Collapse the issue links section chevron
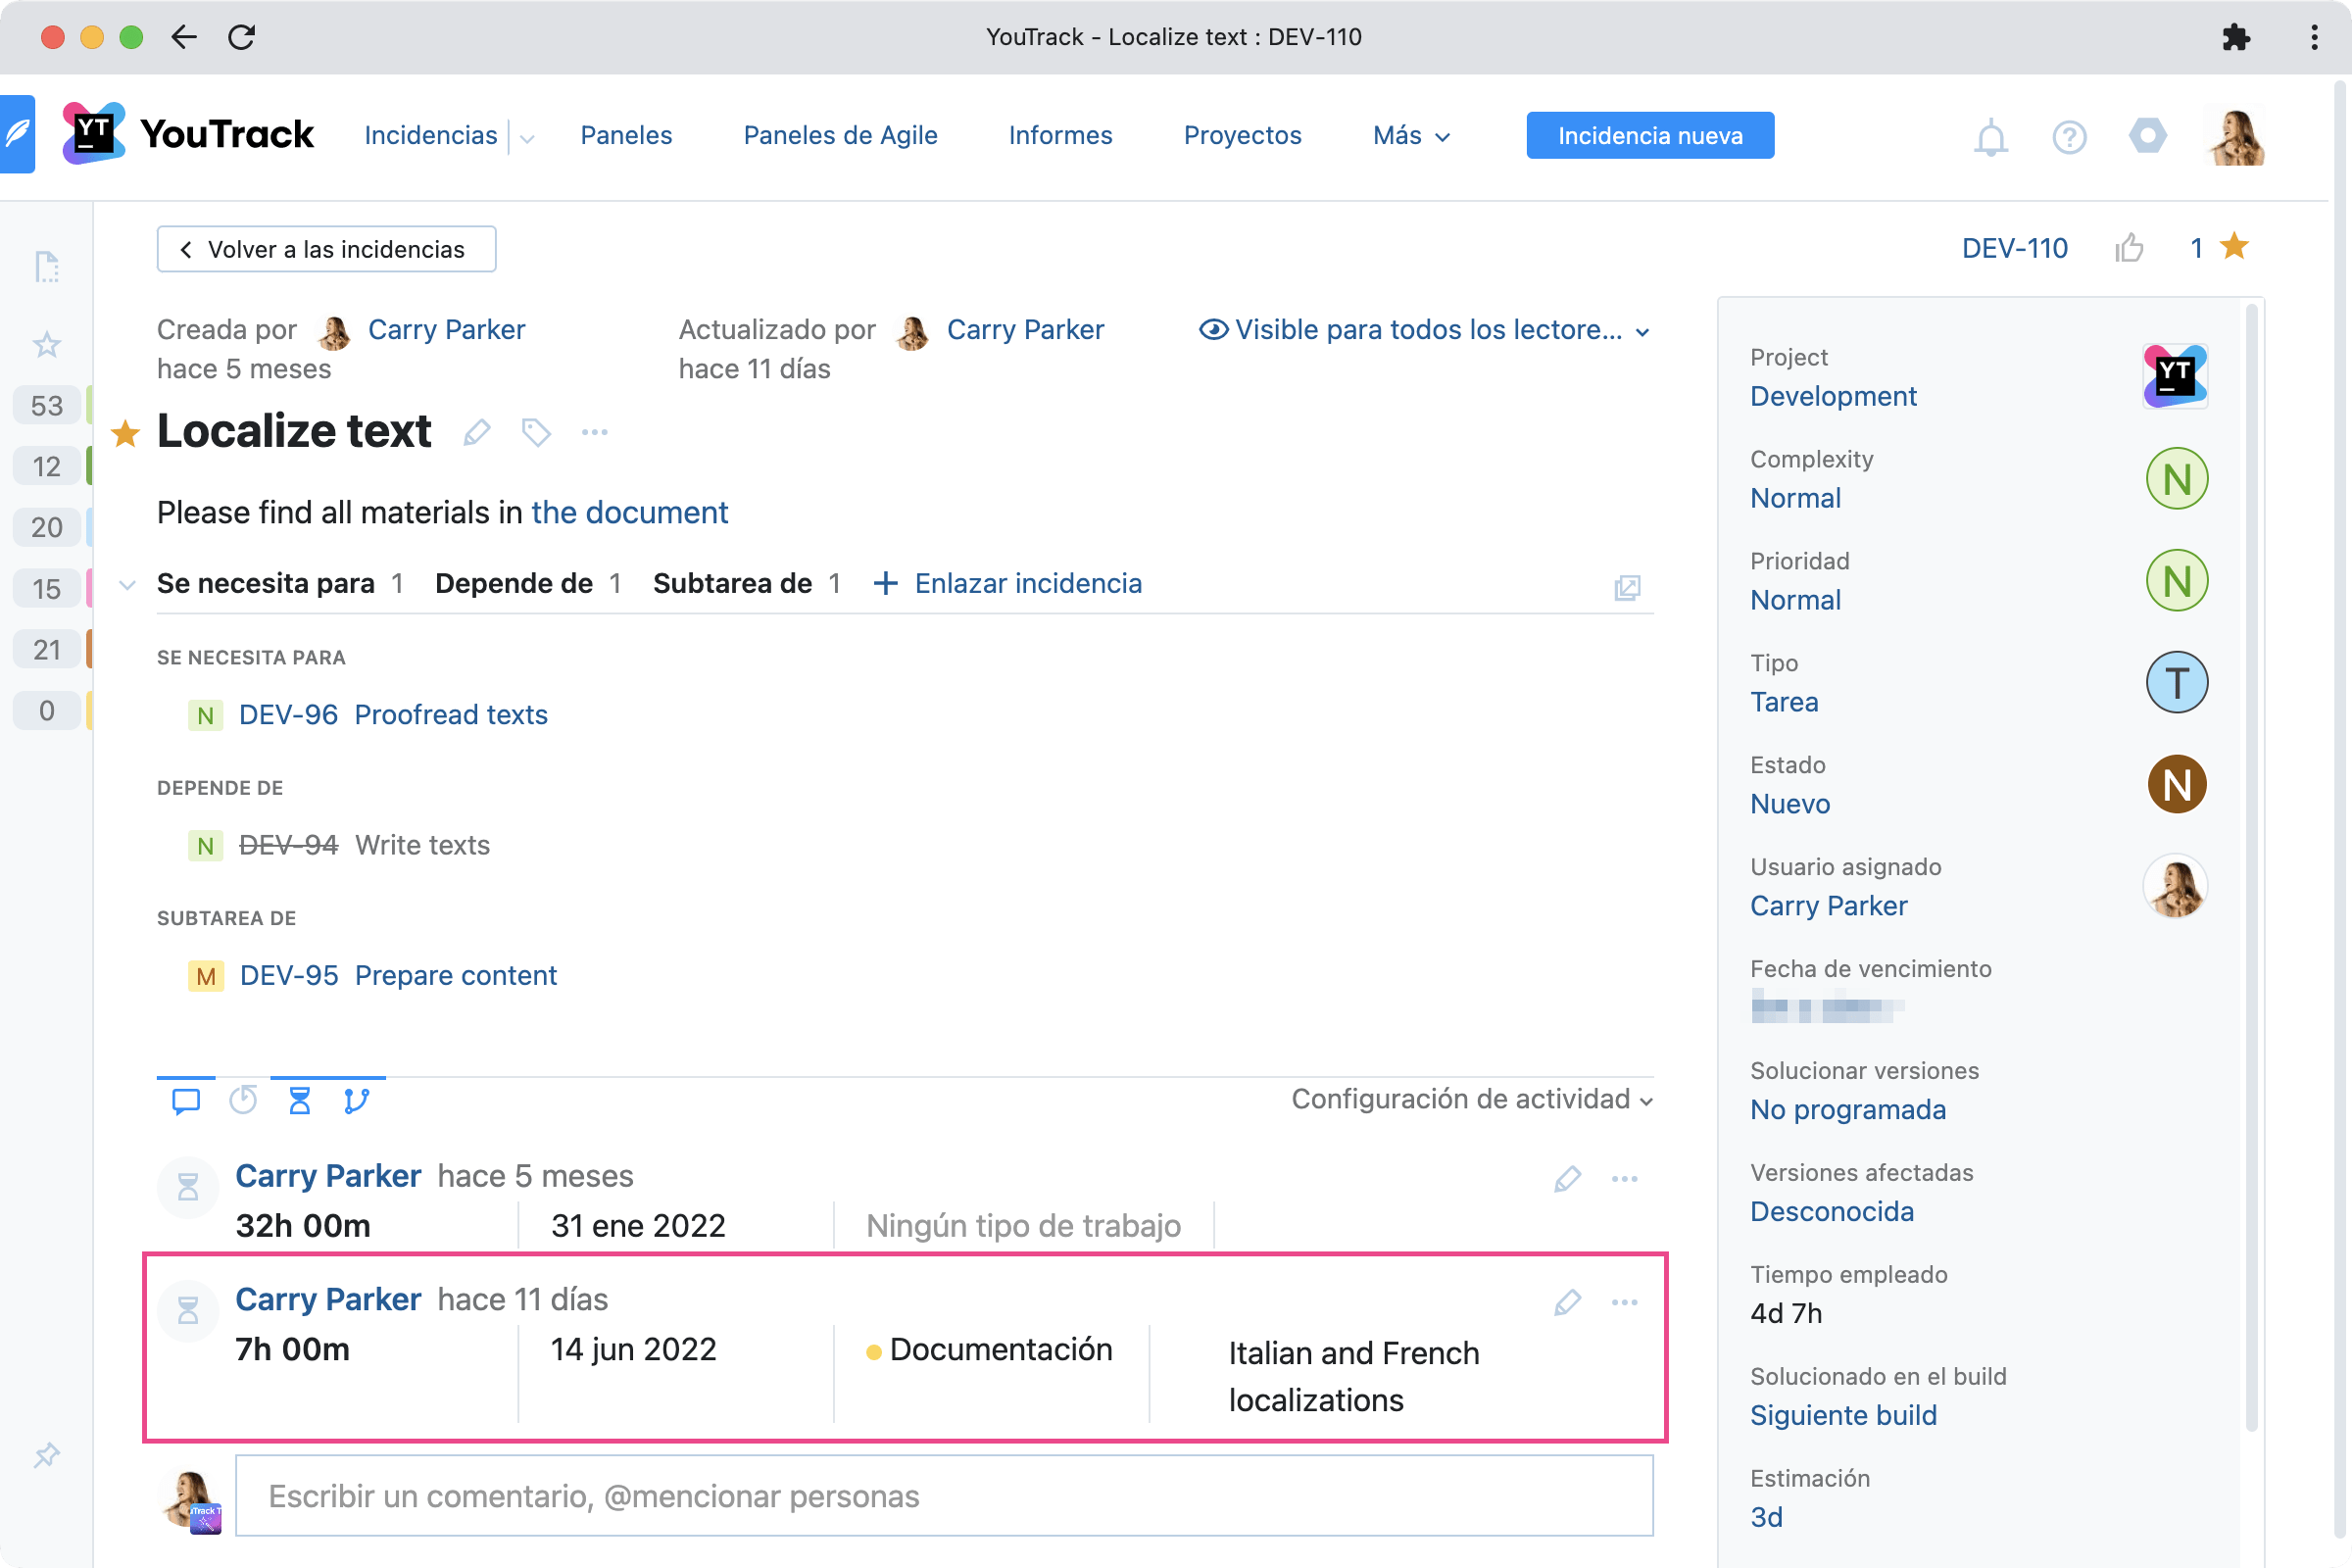Viewport: 2352px width, 1568px height. (x=127, y=584)
